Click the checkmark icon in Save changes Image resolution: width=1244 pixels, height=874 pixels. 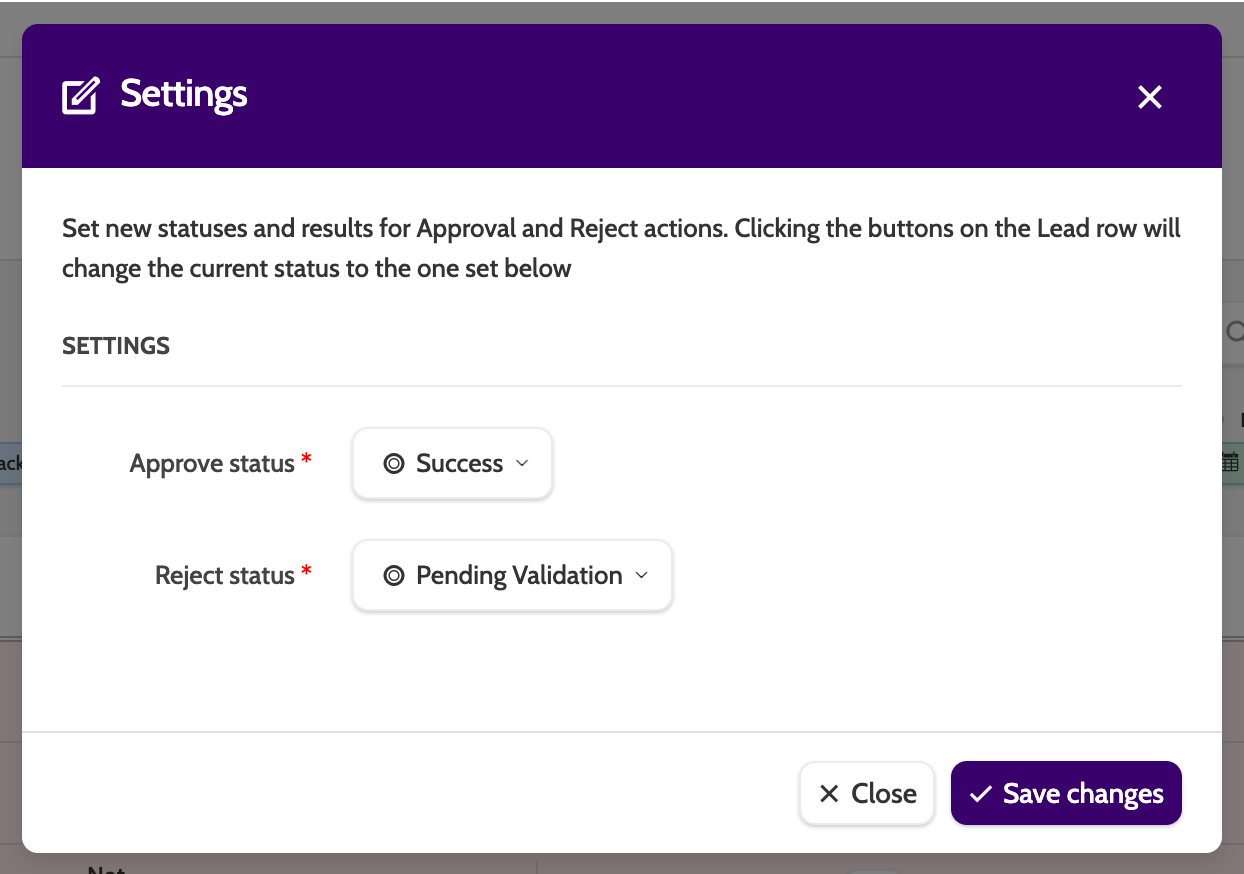(x=981, y=794)
